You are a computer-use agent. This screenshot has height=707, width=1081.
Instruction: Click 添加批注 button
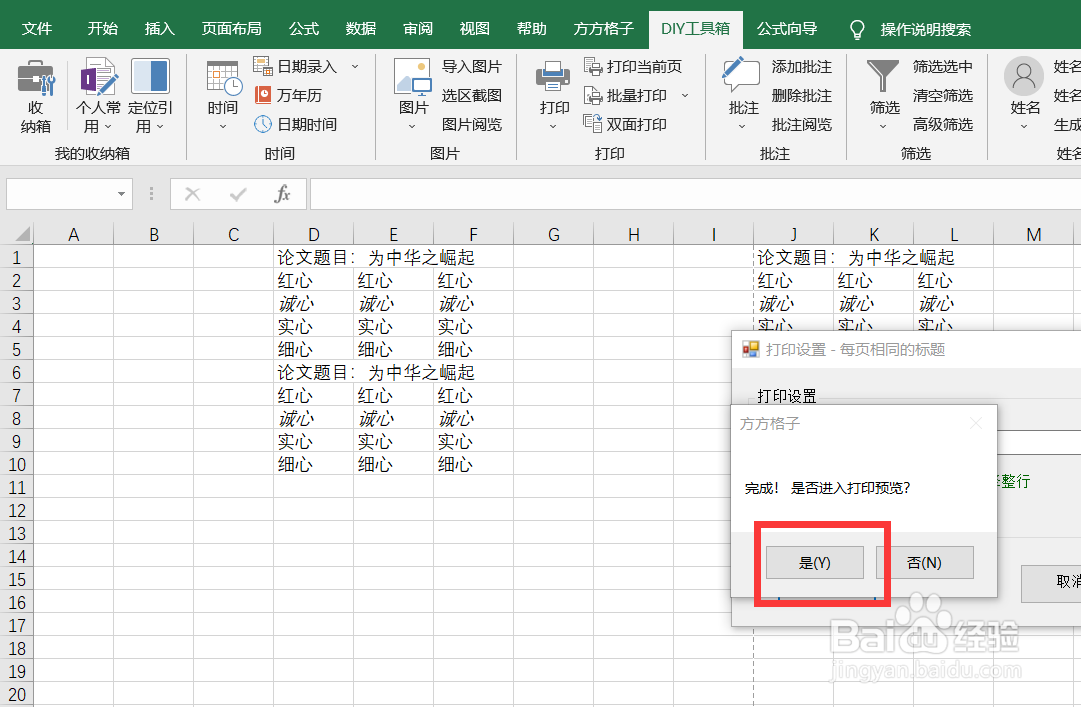[x=802, y=67]
